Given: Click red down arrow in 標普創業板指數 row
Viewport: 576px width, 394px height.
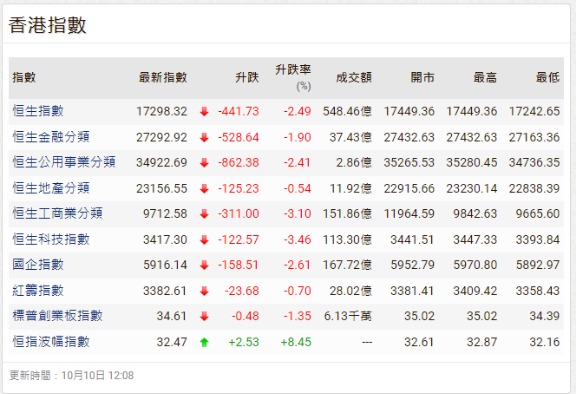Looking at the screenshot, I should [x=204, y=316].
